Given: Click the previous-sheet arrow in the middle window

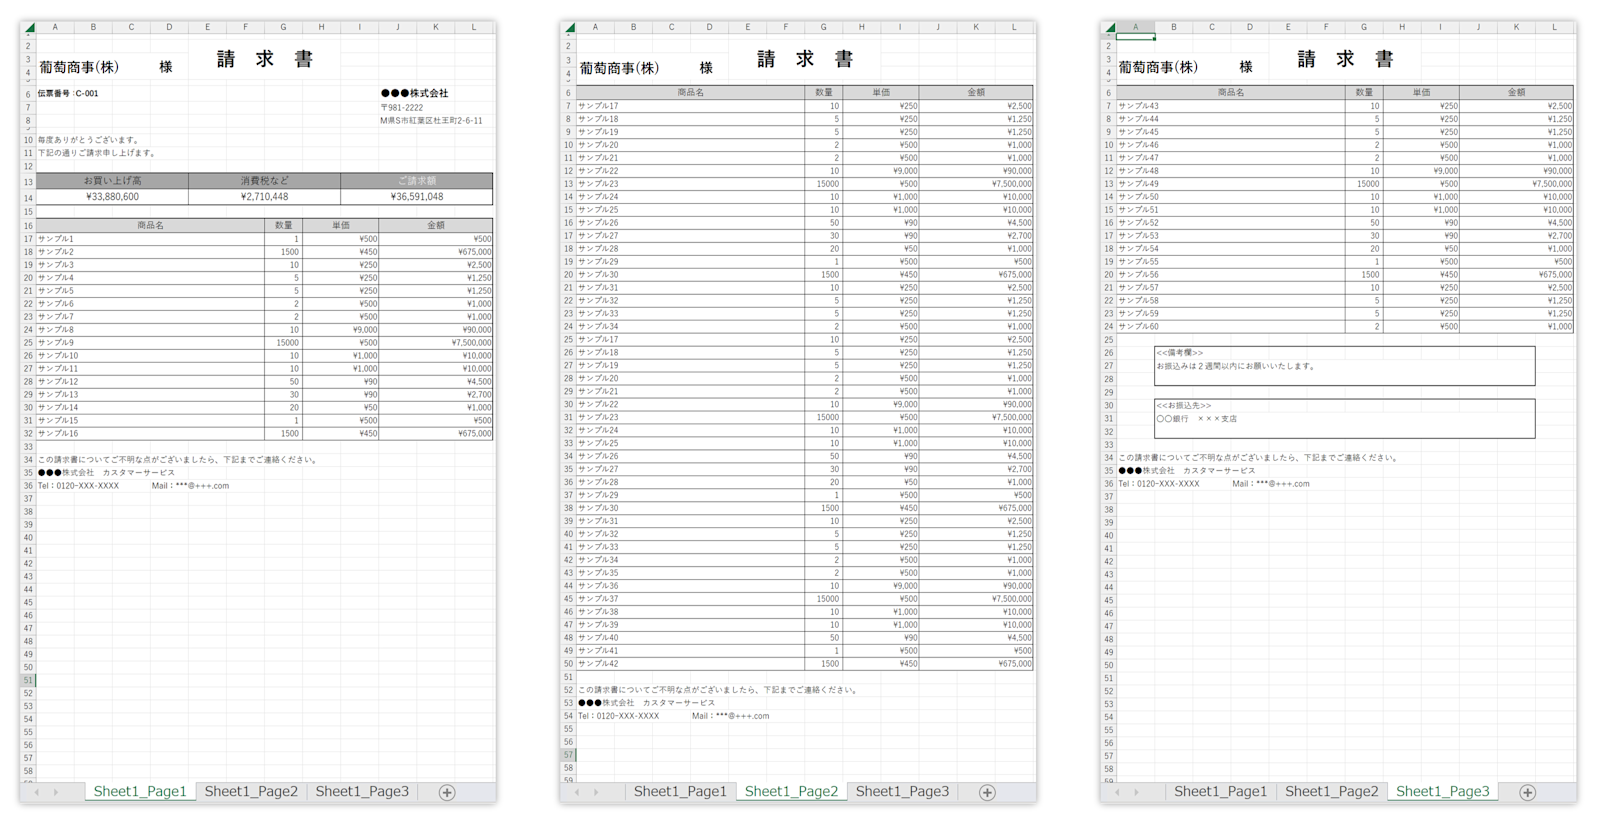Looking at the screenshot, I should tap(577, 792).
